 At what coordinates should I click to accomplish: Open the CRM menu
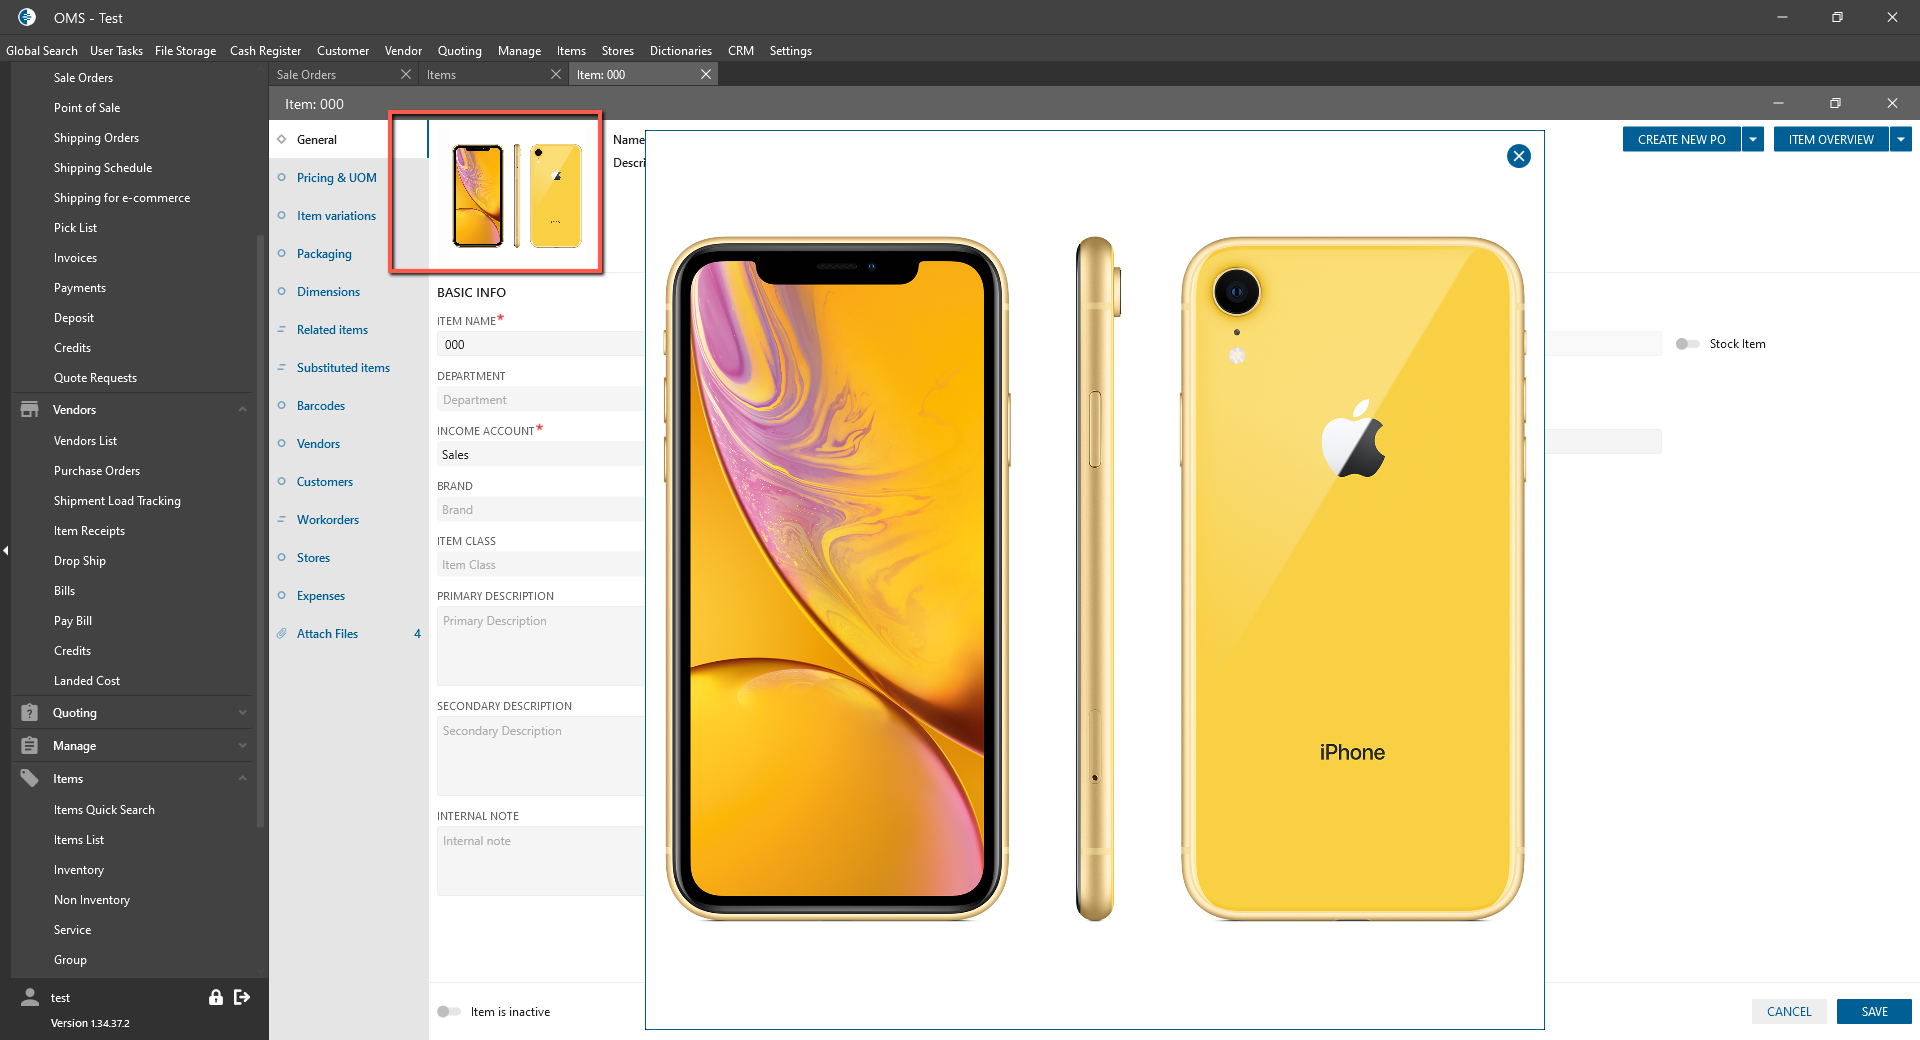pos(741,50)
